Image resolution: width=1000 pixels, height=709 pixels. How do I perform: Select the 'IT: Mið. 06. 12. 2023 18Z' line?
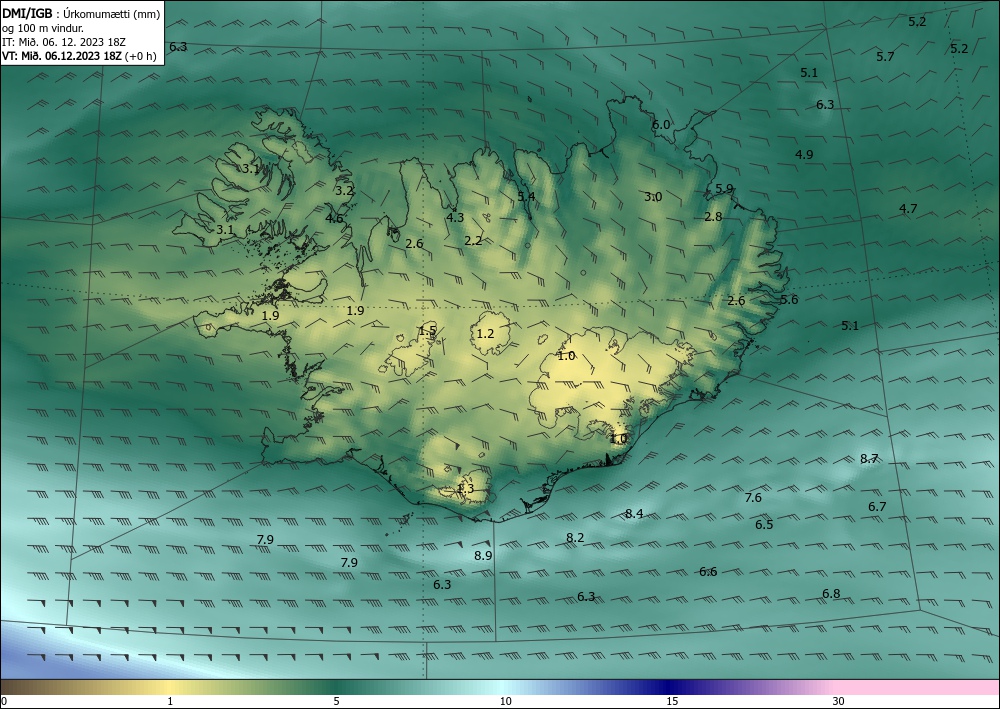64,42
